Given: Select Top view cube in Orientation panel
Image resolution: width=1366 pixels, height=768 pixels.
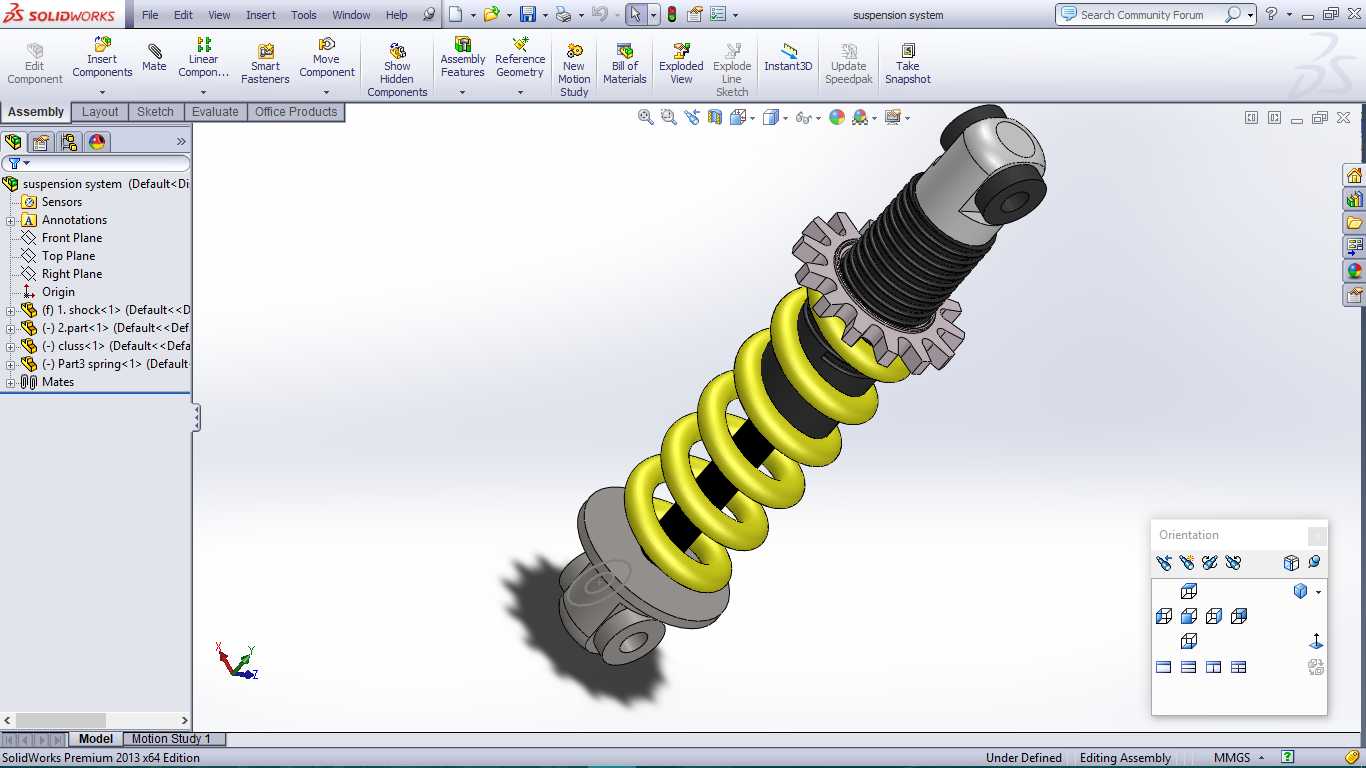Looking at the screenshot, I should tap(1188, 591).
